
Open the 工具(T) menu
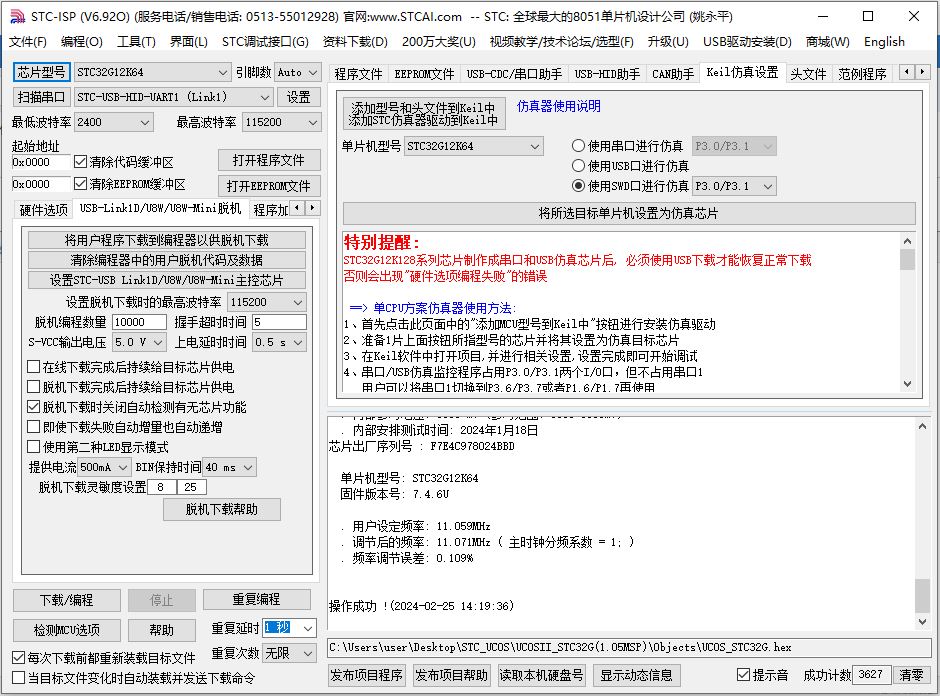coord(136,42)
